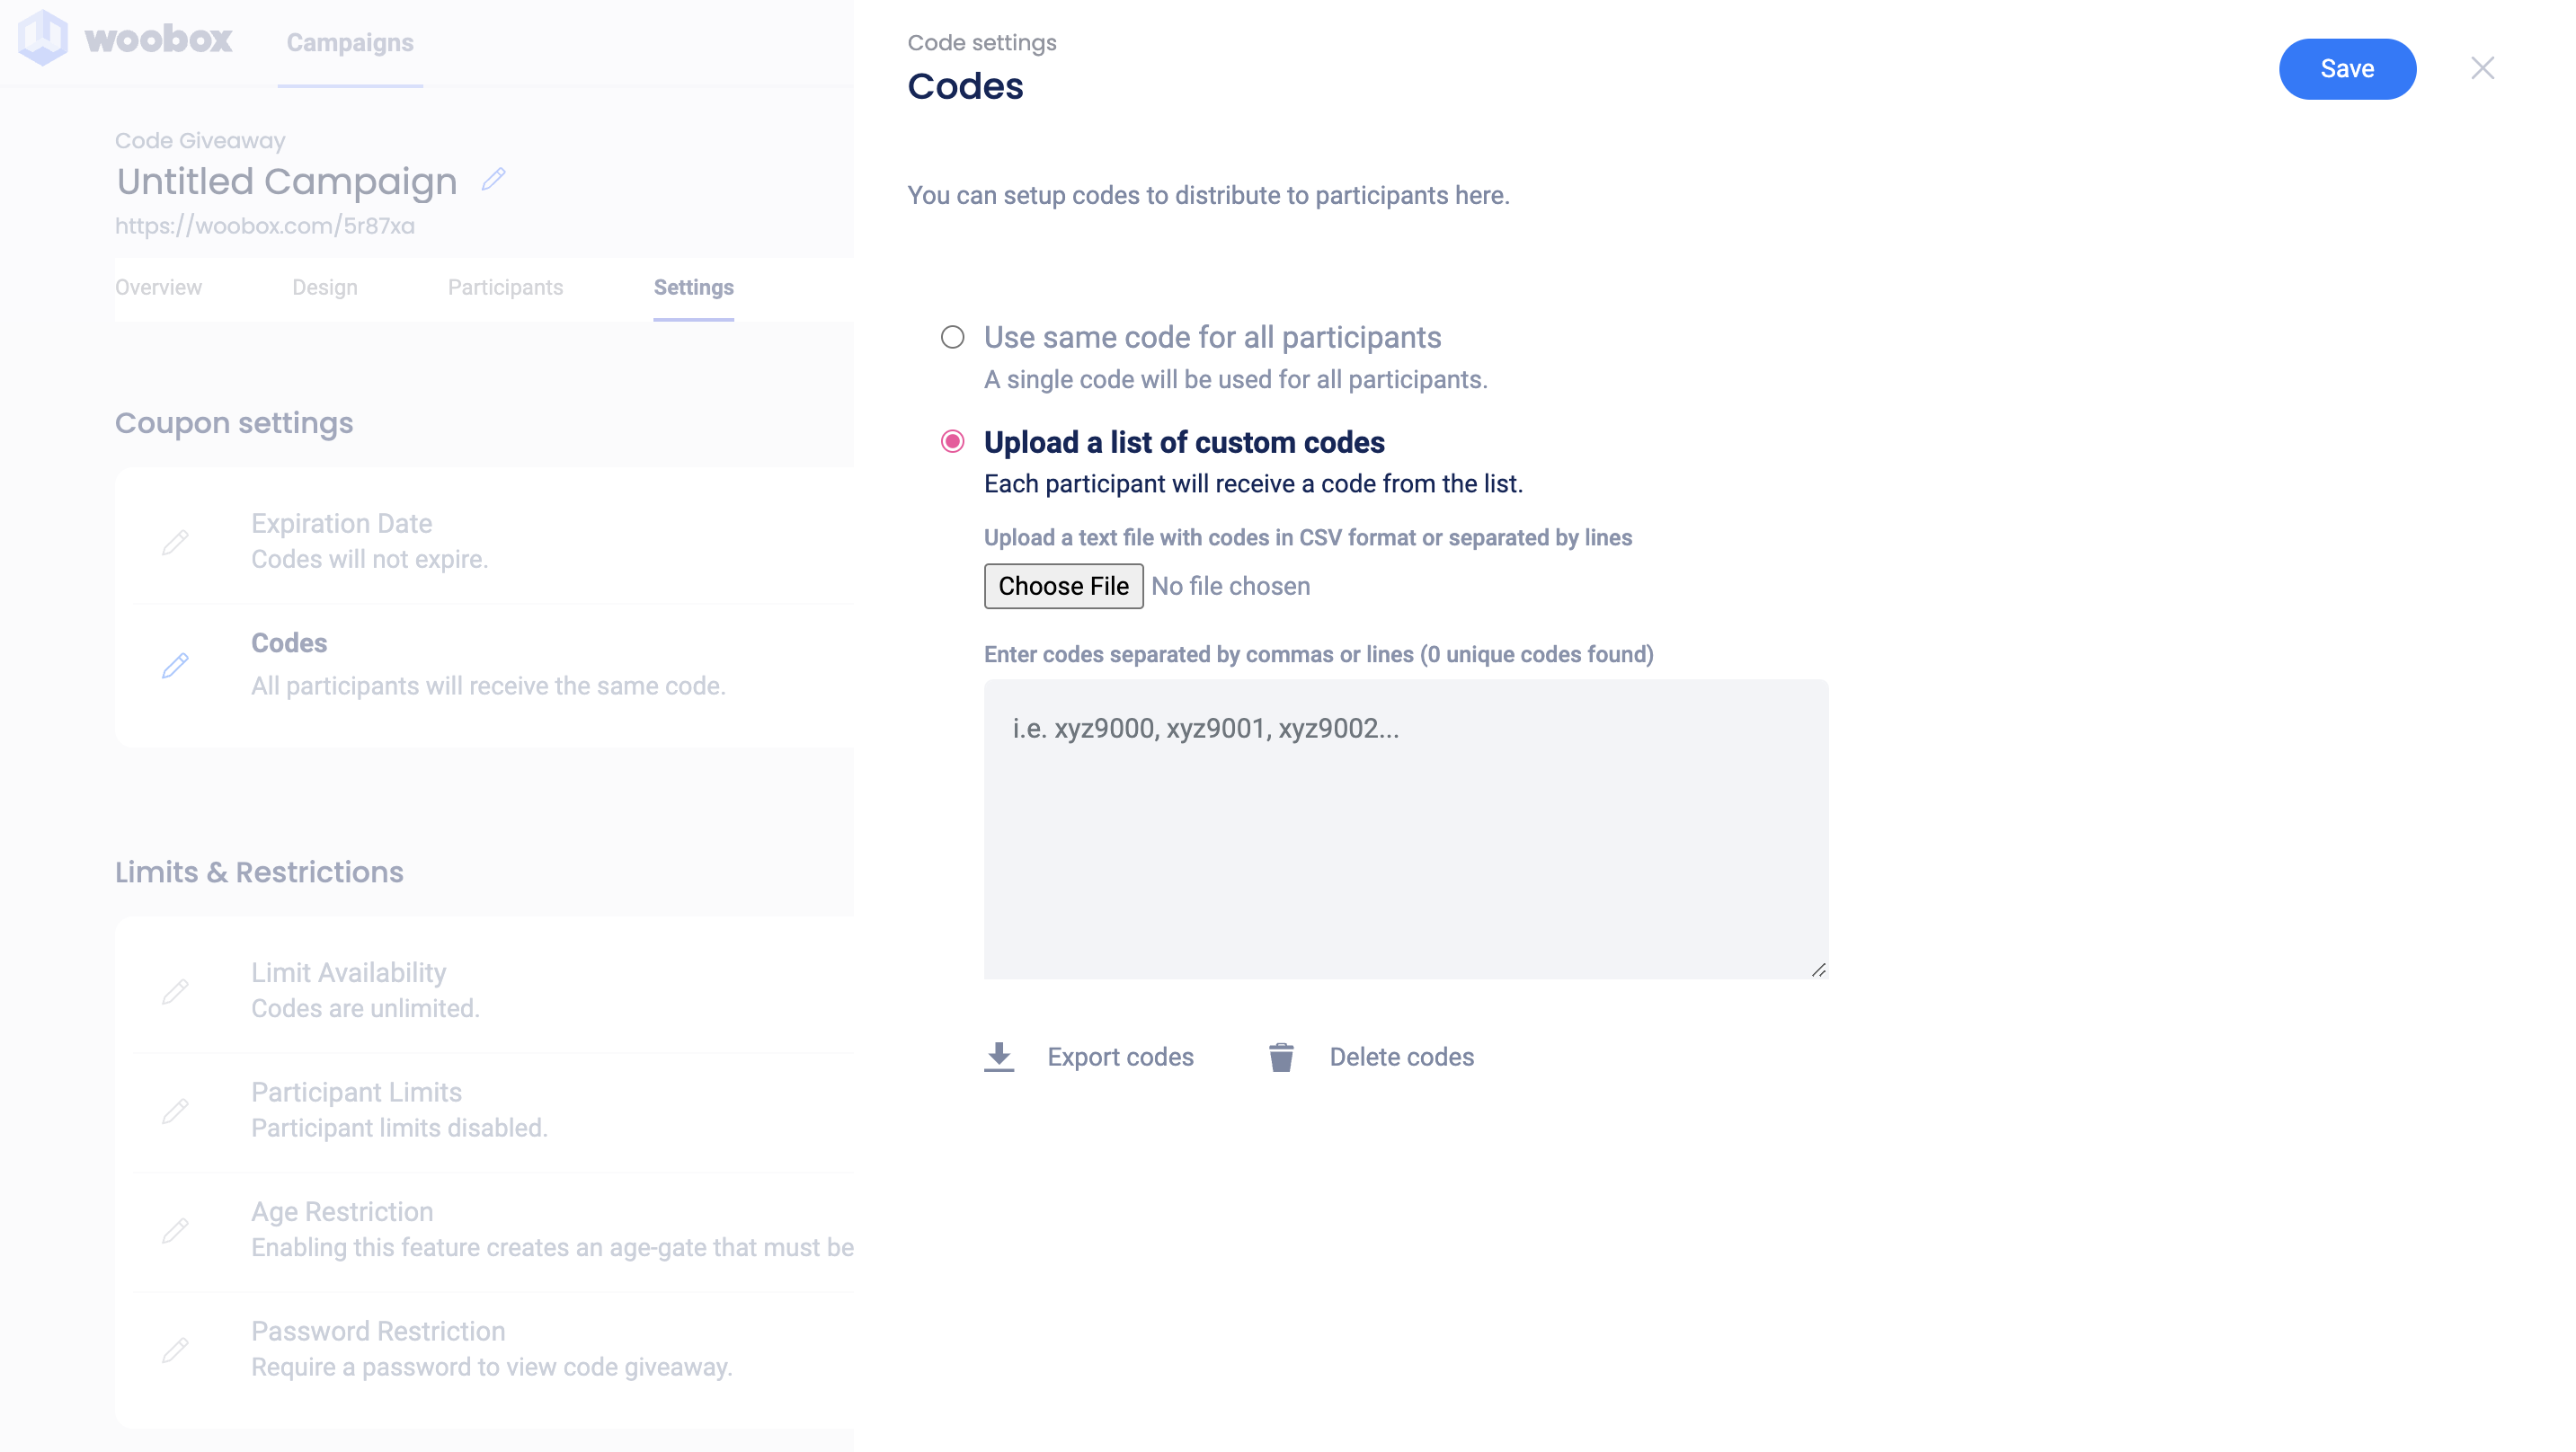Screen dimensions: 2576x1452
Task: Click the Delete codes trash icon
Action: (1281, 1057)
